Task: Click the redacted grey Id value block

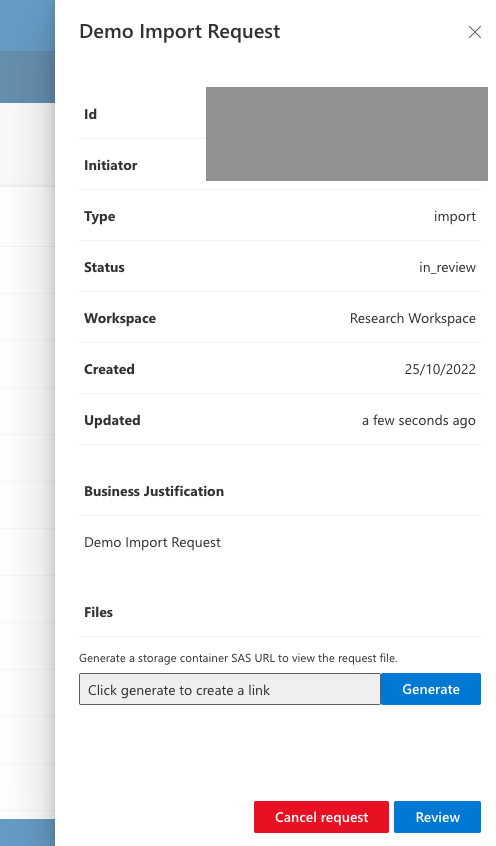Action: pyautogui.click(x=346, y=134)
